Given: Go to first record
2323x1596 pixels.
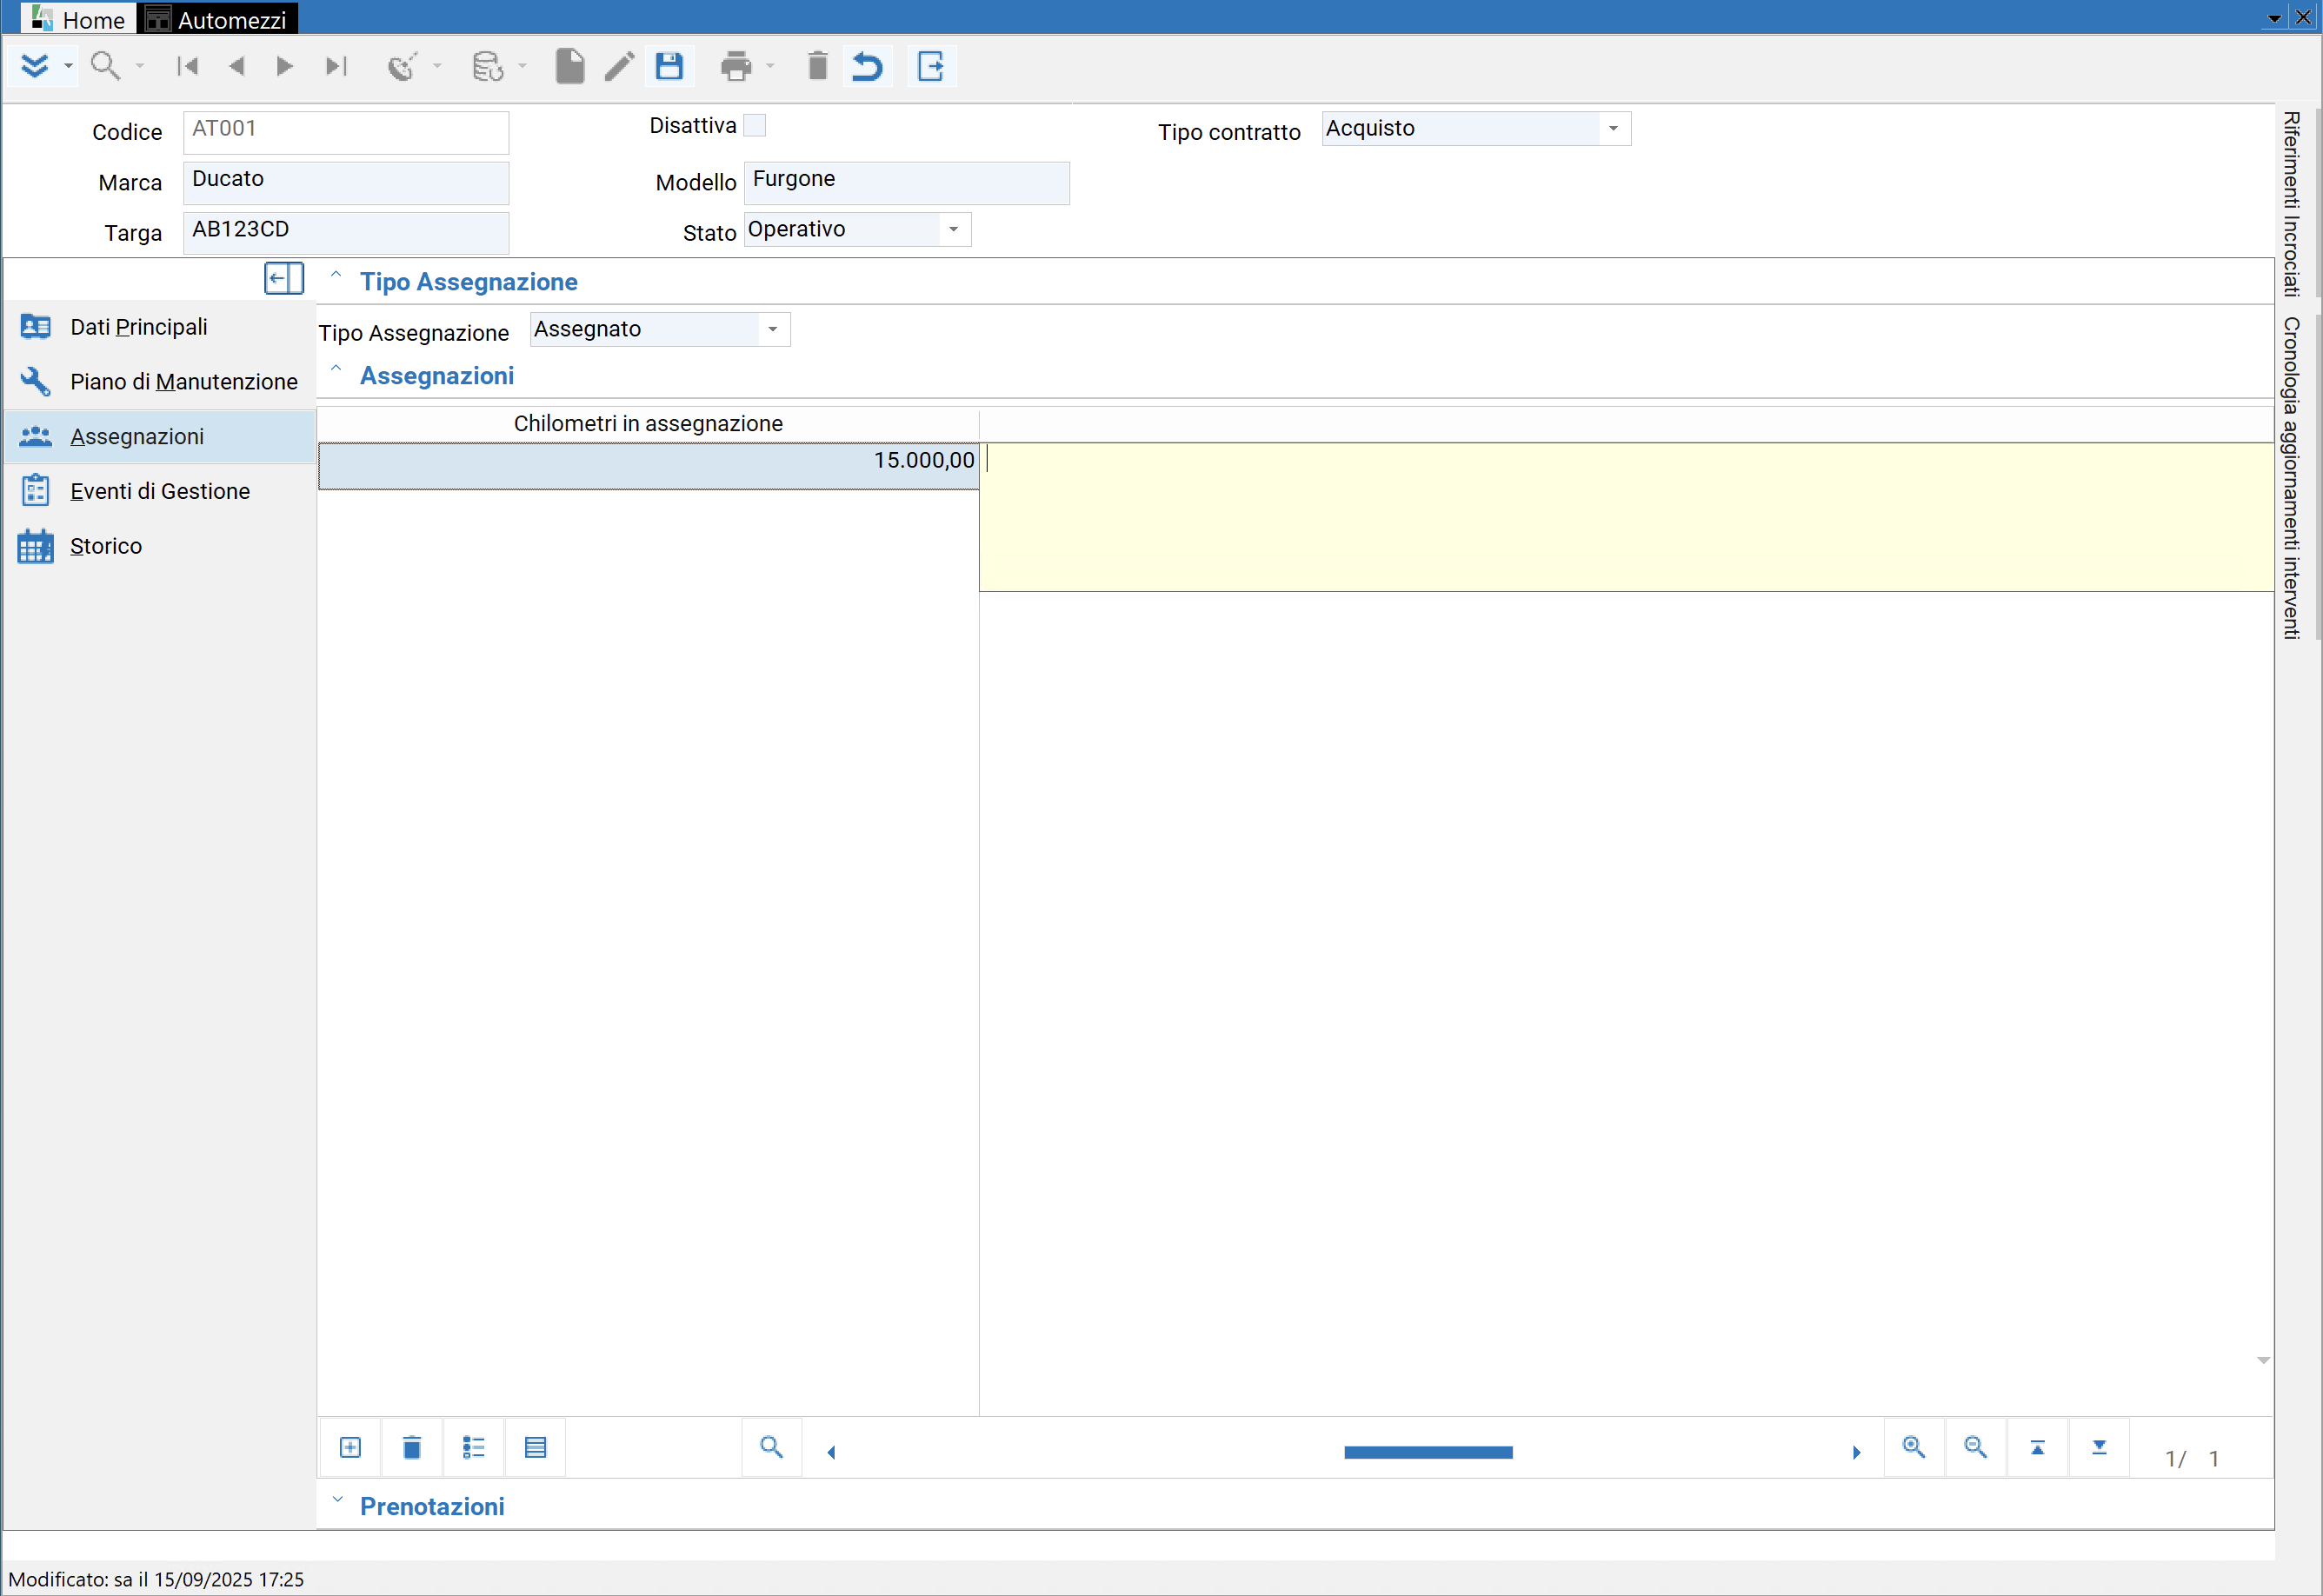Looking at the screenshot, I should tap(187, 66).
